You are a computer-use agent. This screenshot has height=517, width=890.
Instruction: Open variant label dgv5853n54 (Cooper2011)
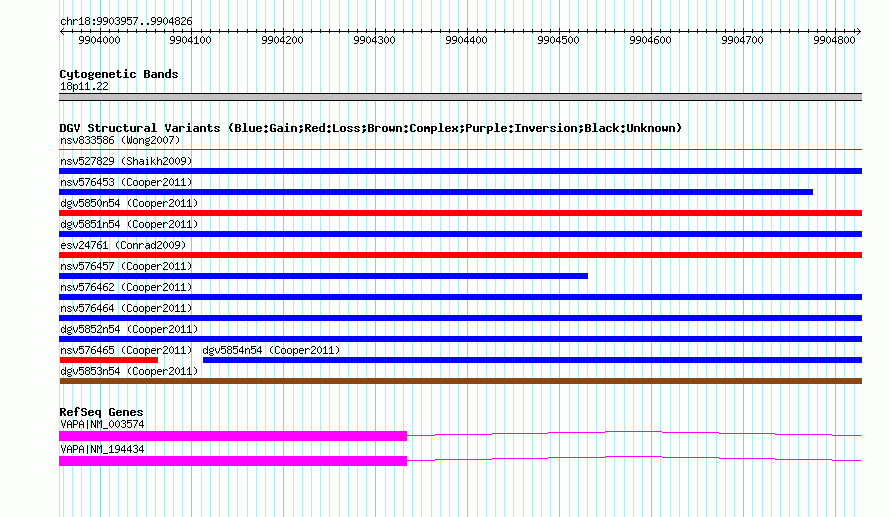(x=129, y=371)
